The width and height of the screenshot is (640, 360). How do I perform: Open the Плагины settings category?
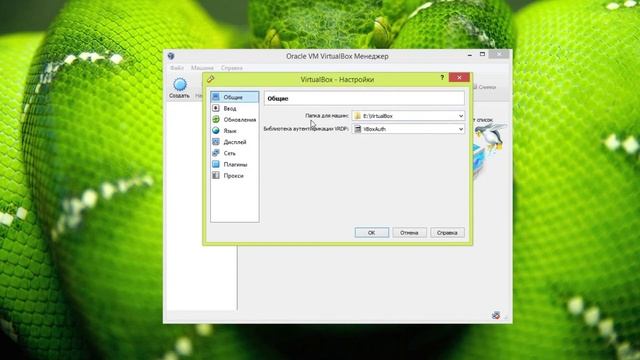(x=234, y=164)
